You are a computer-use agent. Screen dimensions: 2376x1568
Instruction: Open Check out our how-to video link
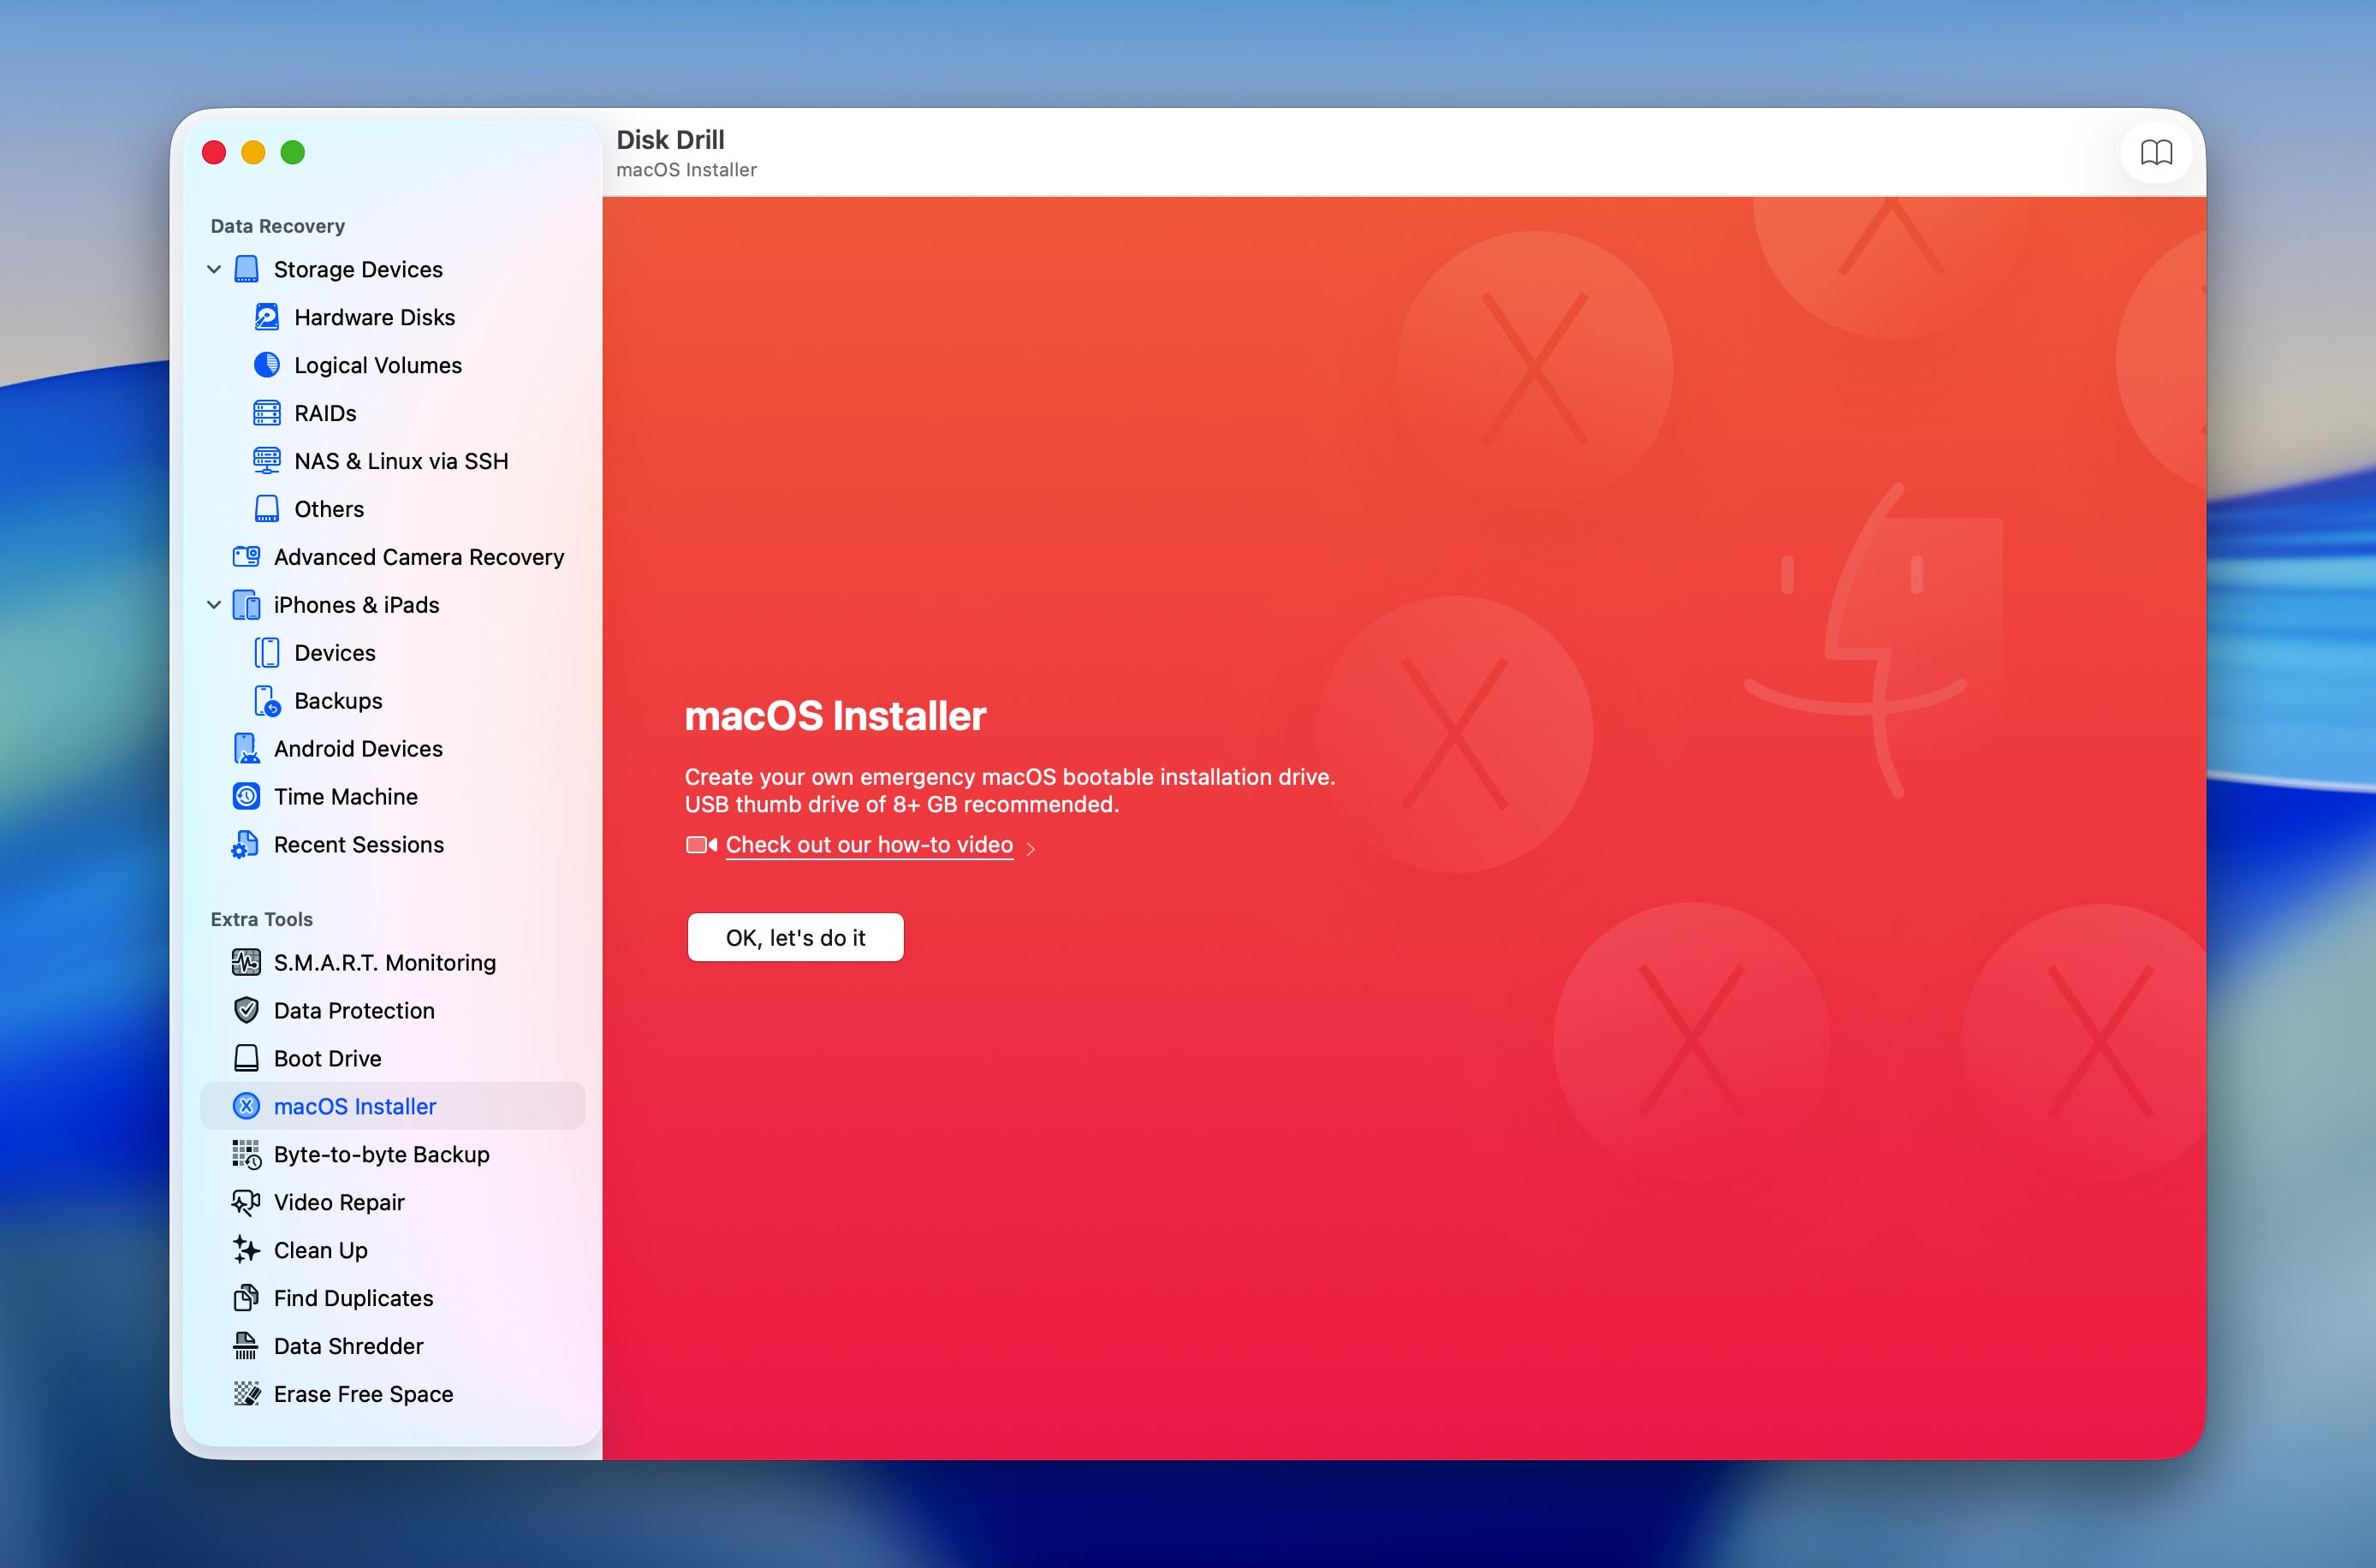click(869, 845)
